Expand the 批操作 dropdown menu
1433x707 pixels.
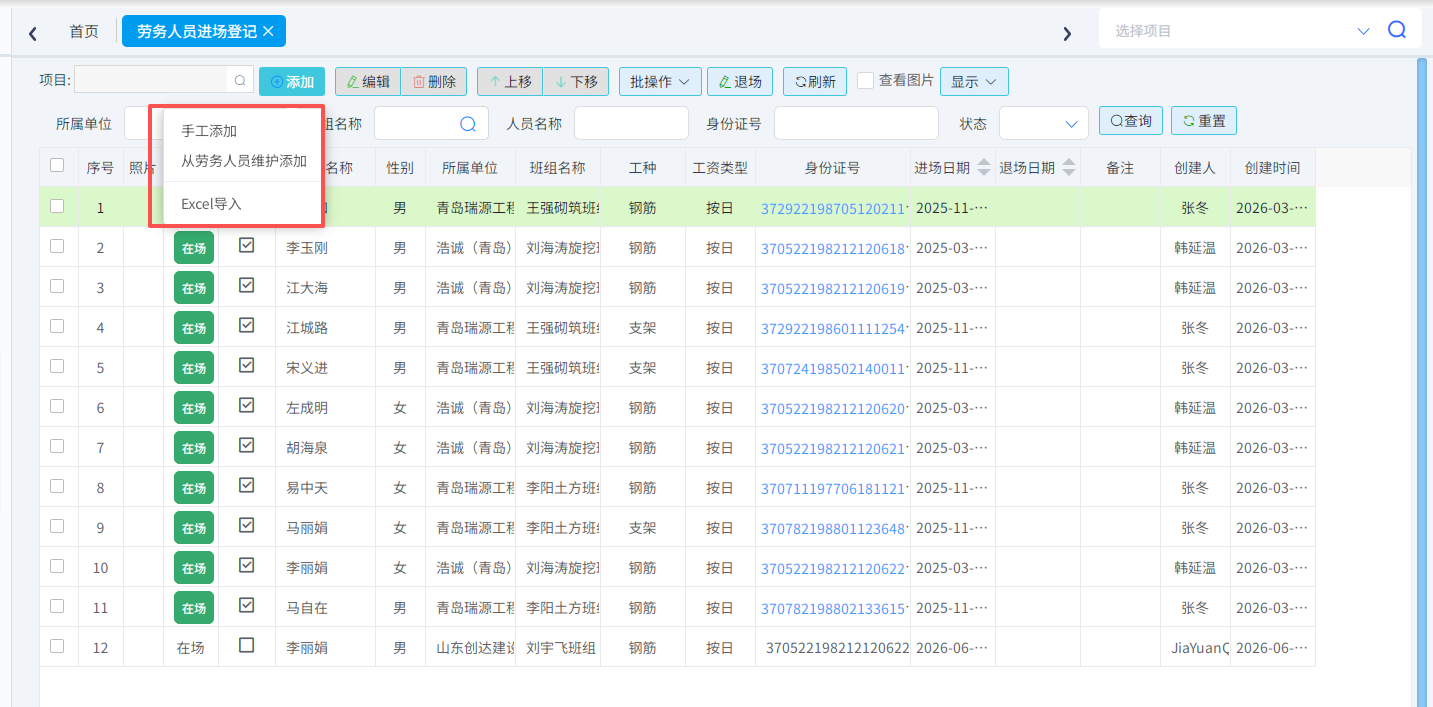pyautogui.click(x=660, y=82)
